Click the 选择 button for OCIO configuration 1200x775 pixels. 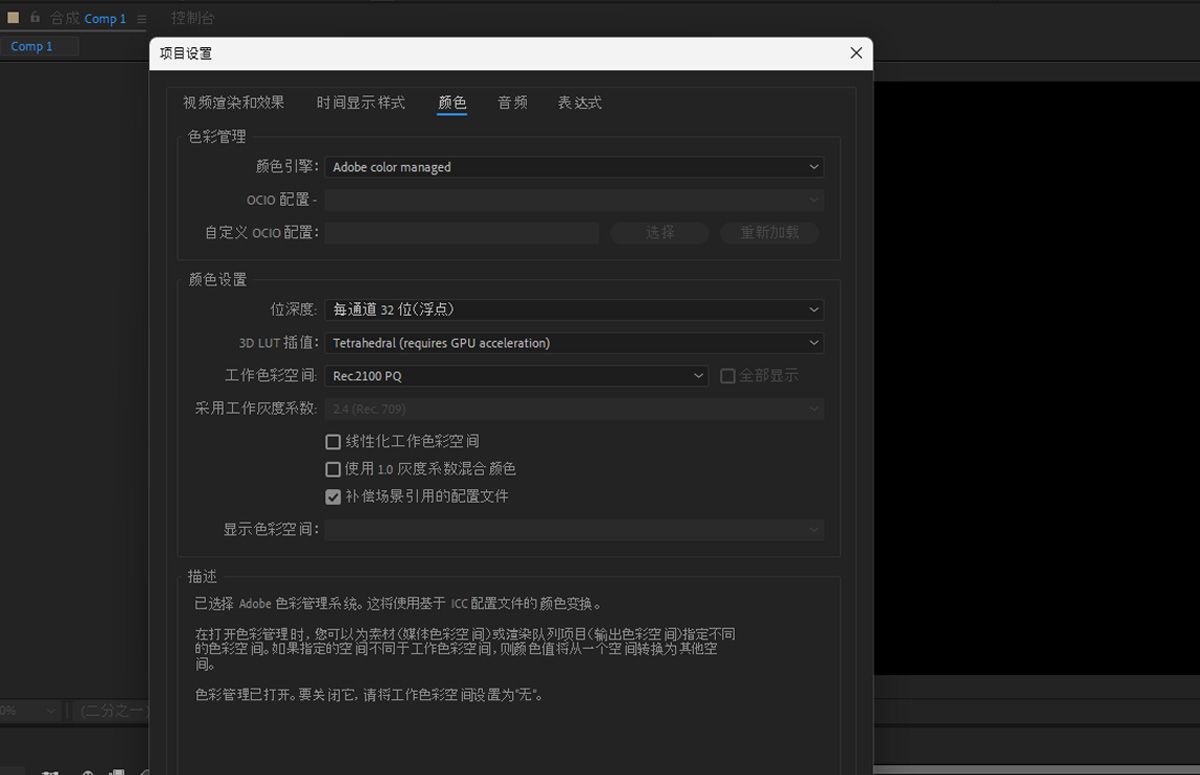(659, 232)
